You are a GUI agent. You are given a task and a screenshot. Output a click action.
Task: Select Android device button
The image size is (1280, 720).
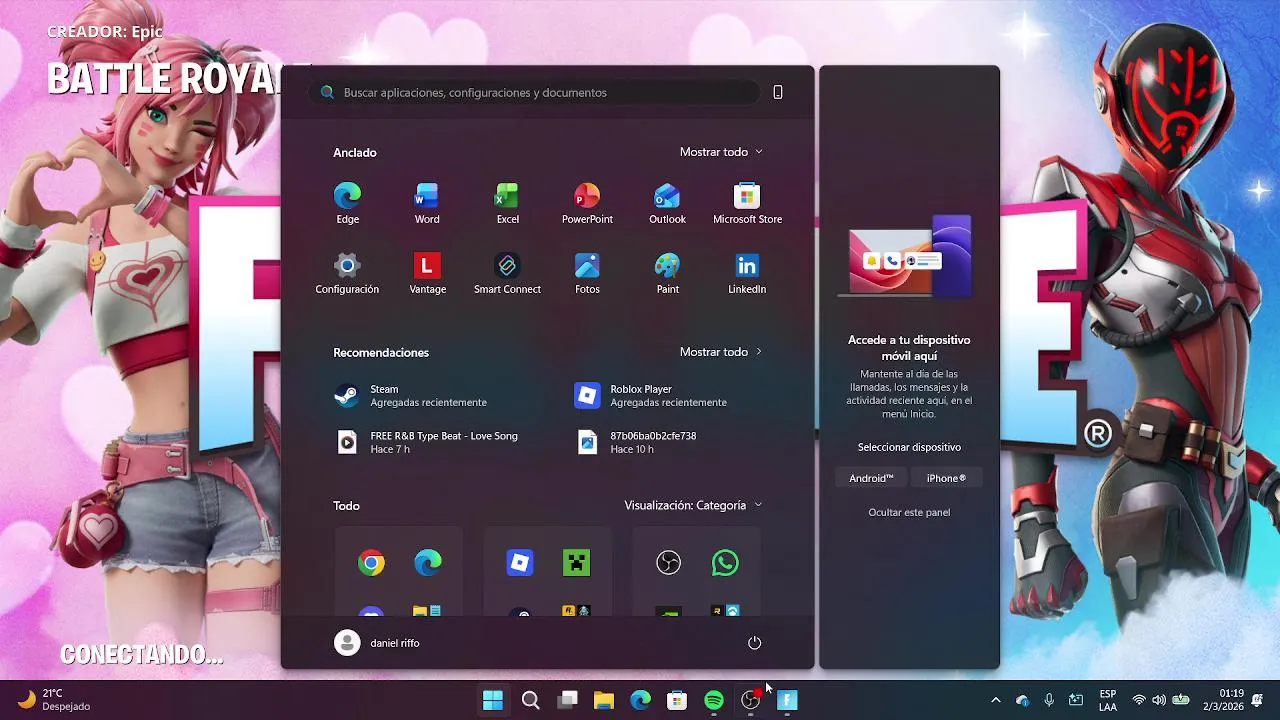871,478
